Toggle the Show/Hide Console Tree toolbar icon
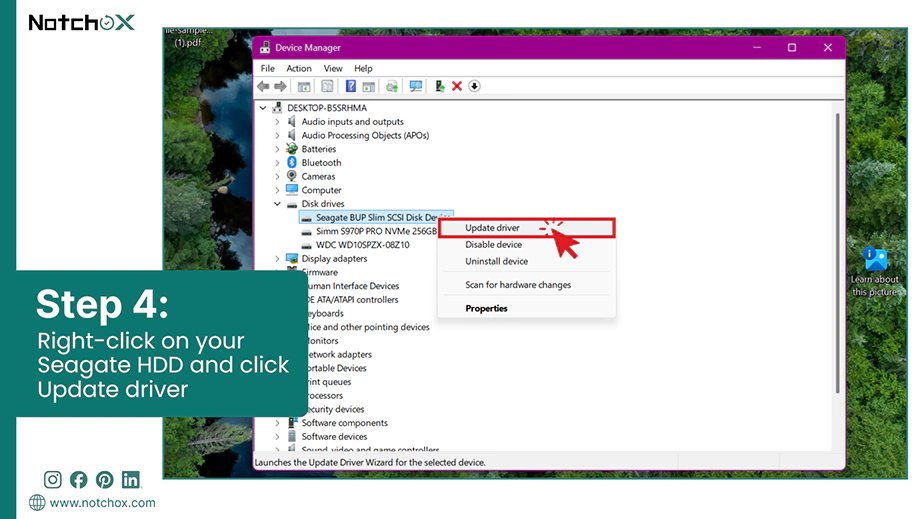The width and height of the screenshot is (922, 519). tap(304, 86)
